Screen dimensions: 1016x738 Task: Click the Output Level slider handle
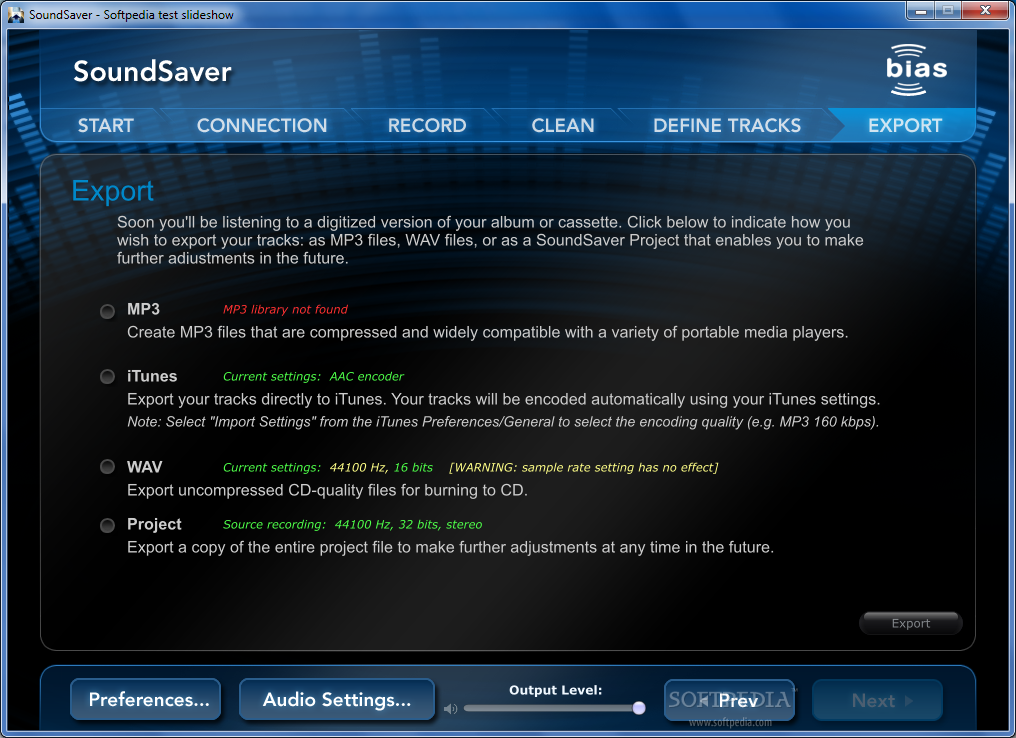[639, 708]
